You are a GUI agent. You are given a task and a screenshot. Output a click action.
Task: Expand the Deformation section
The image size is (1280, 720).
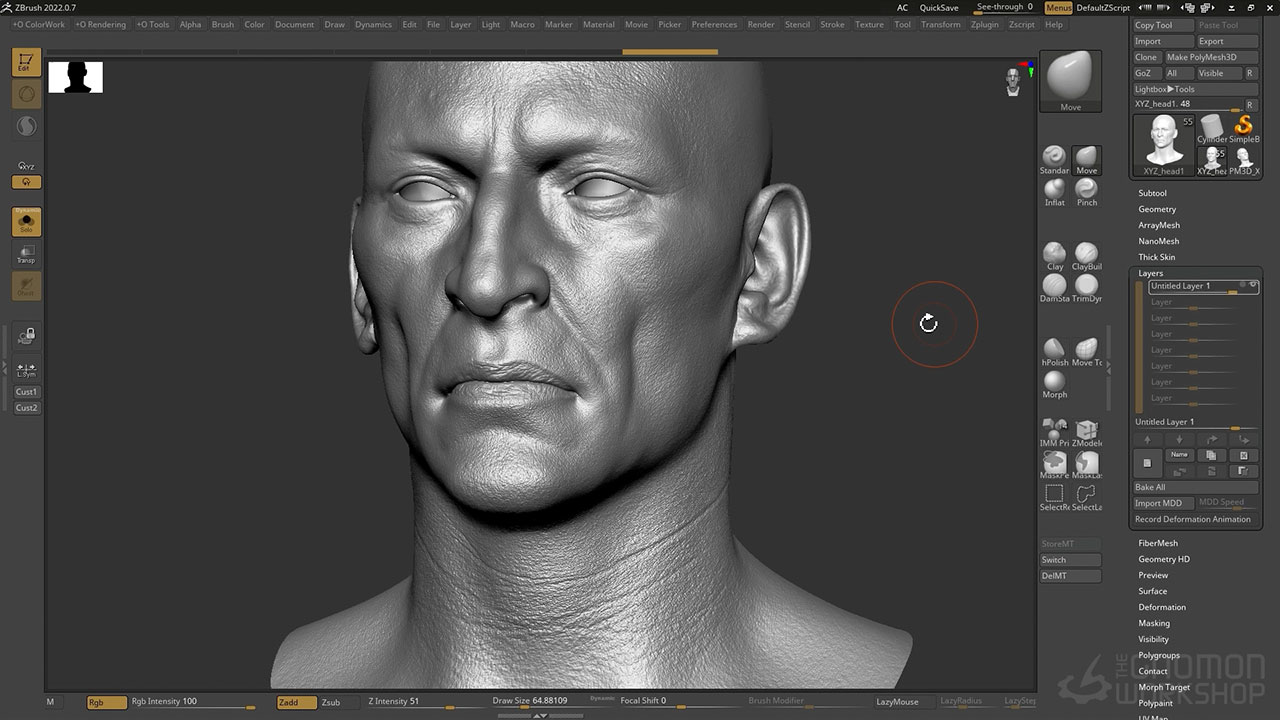(x=1162, y=607)
